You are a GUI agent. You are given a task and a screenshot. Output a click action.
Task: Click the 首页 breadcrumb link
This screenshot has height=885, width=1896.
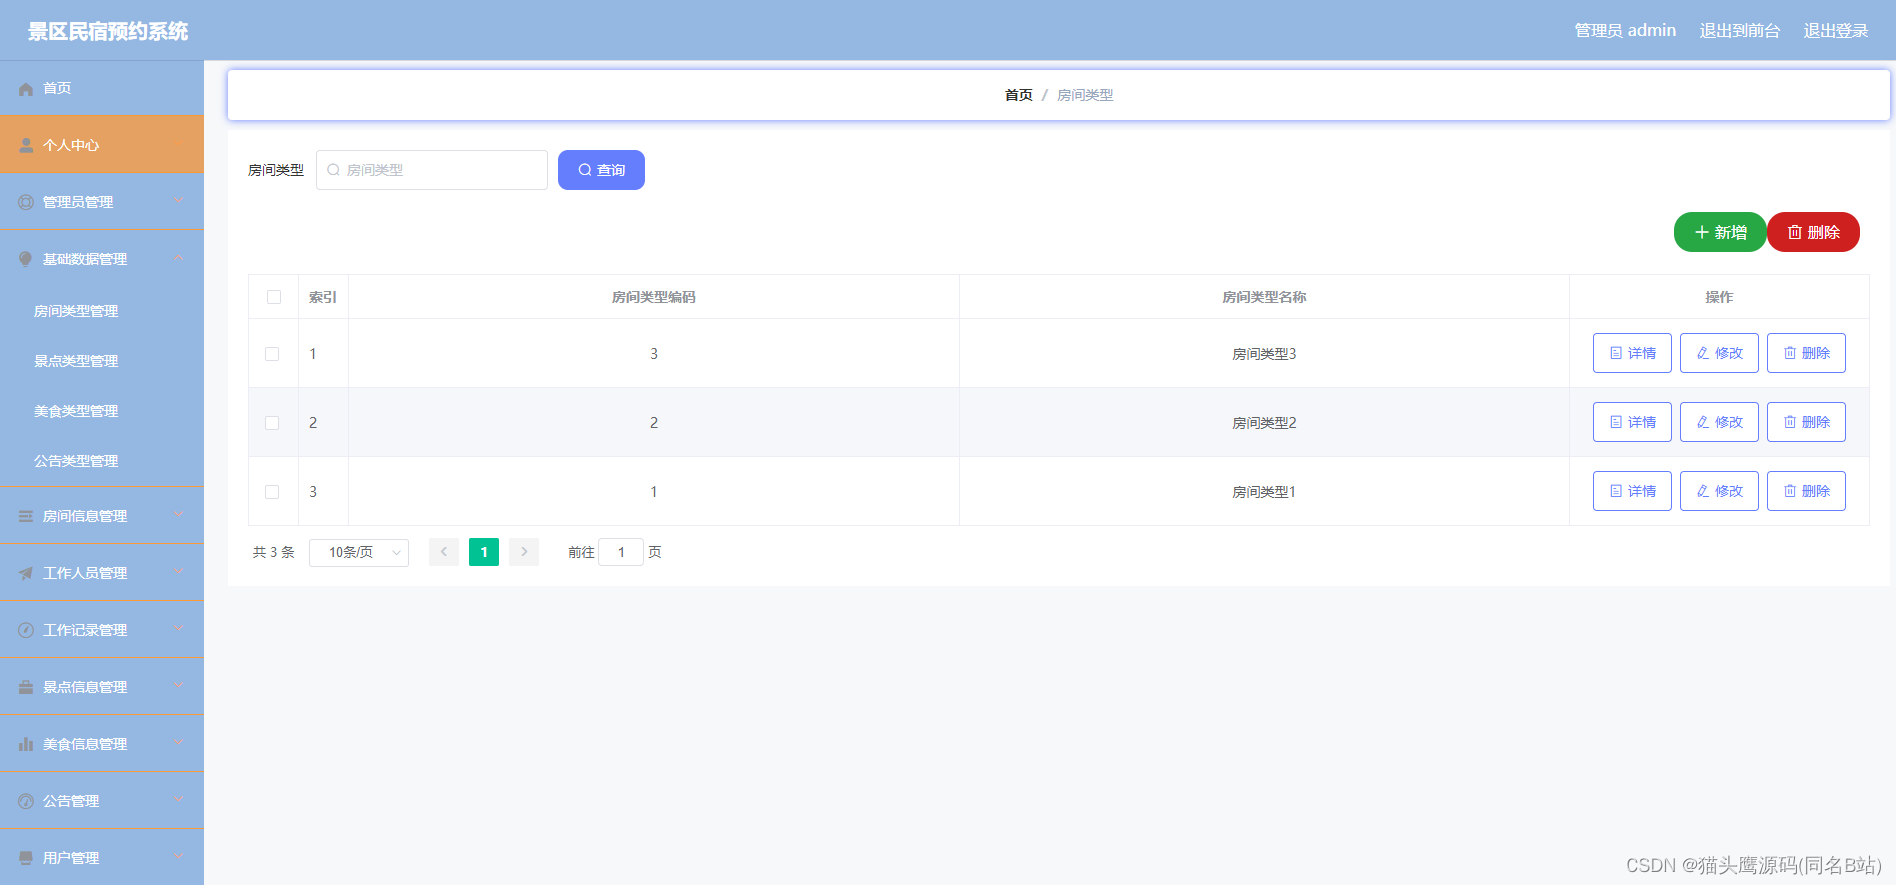tap(1018, 95)
